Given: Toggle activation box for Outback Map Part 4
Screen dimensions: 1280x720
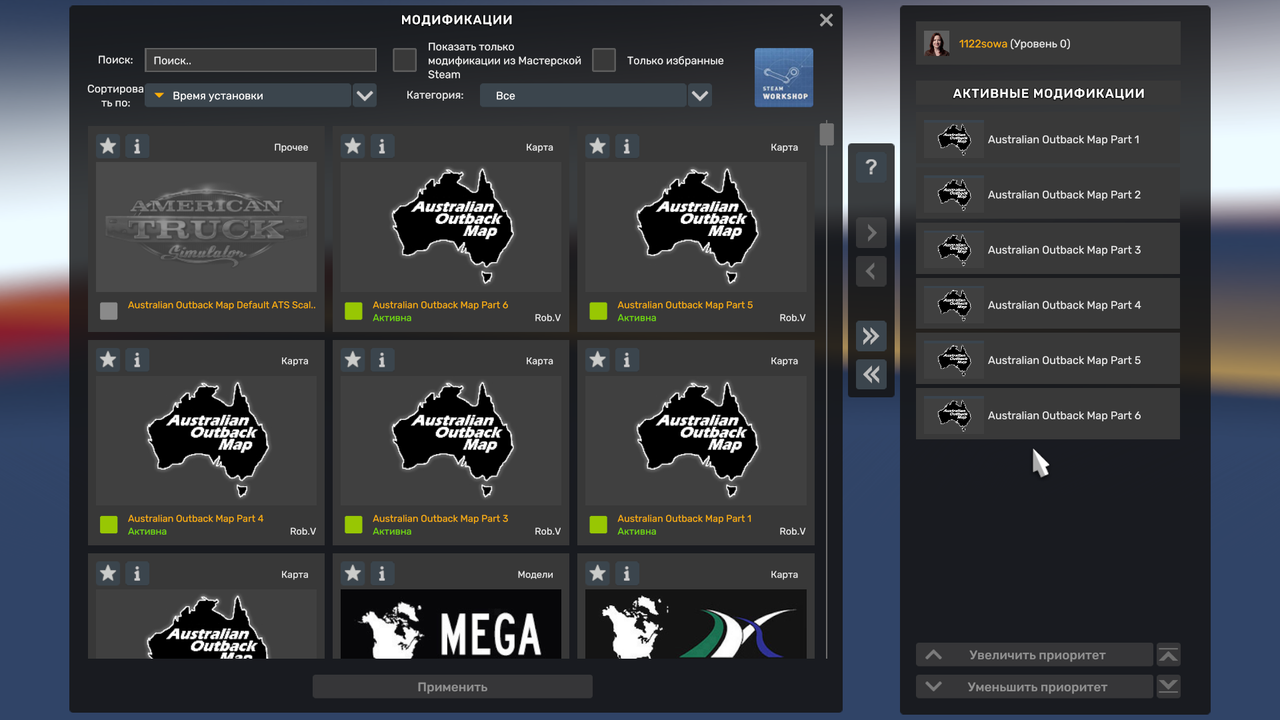Looking at the screenshot, I should pyautogui.click(x=109, y=524).
